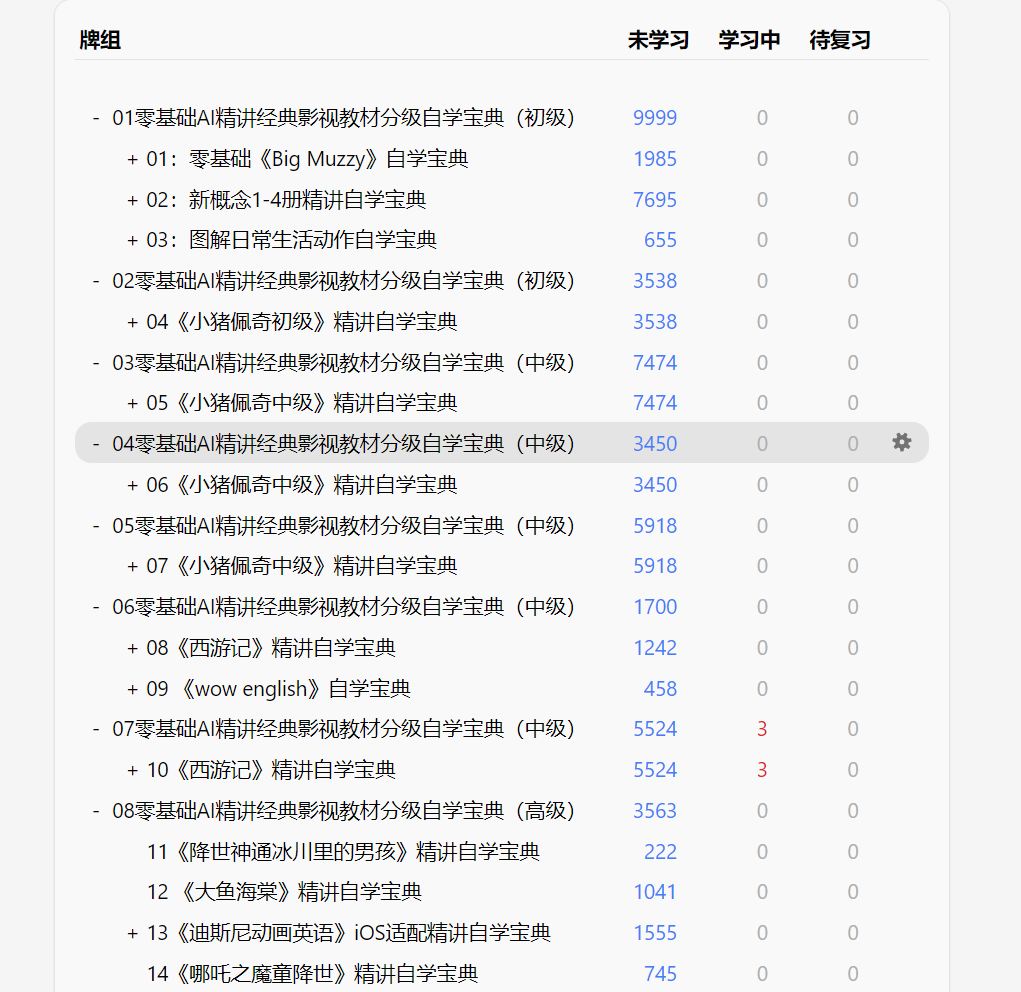The image size is (1021, 992).
Task: Open deck 08《西游记》精讲自学宝典
Action: [271, 648]
